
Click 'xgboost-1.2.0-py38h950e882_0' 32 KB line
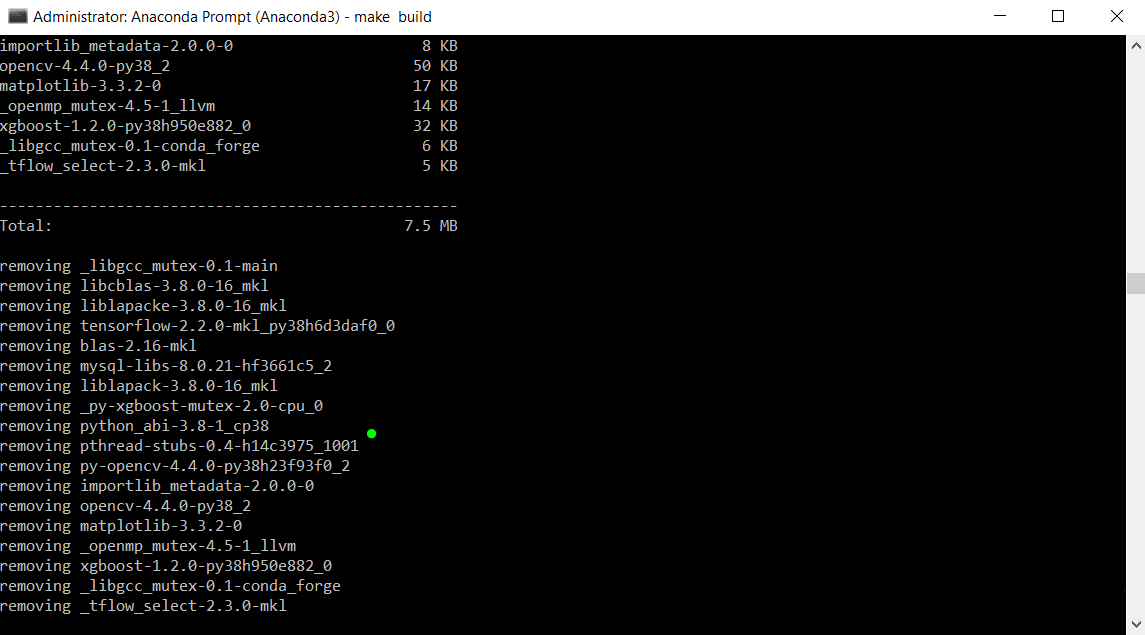click(x=229, y=126)
